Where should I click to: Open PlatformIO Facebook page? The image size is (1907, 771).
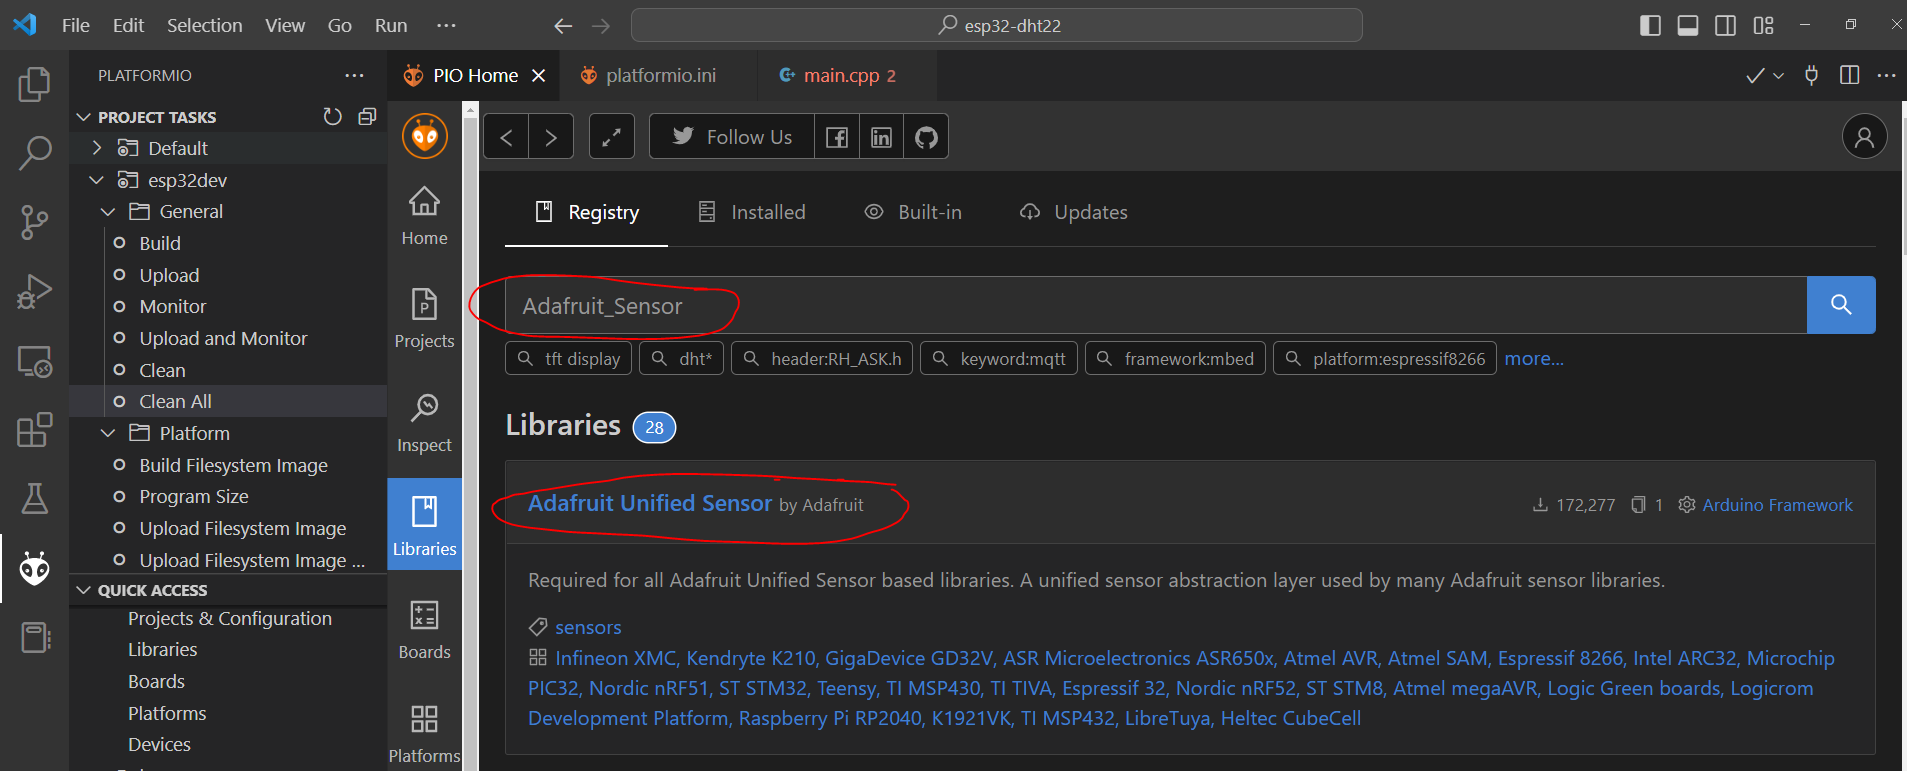pos(837,137)
